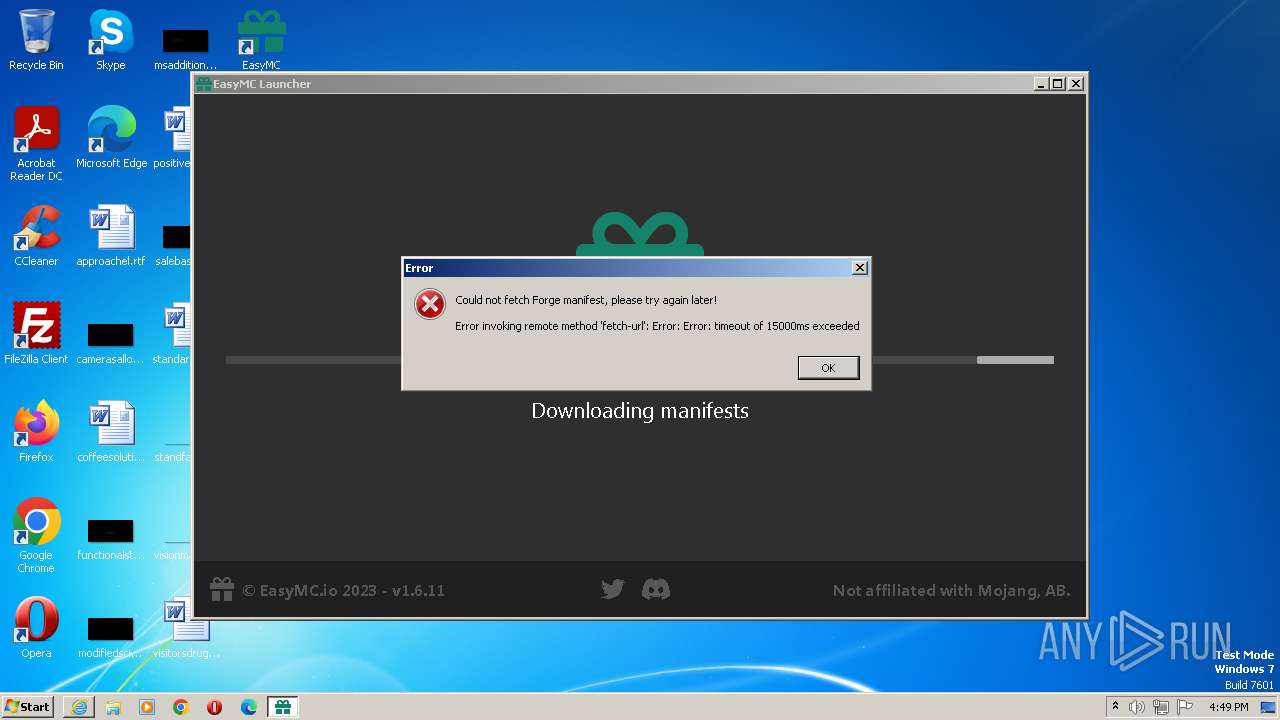This screenshot has width=1280, height=720.
Task: Launch Skype from the desktop
Action: (x=110, y=41)
